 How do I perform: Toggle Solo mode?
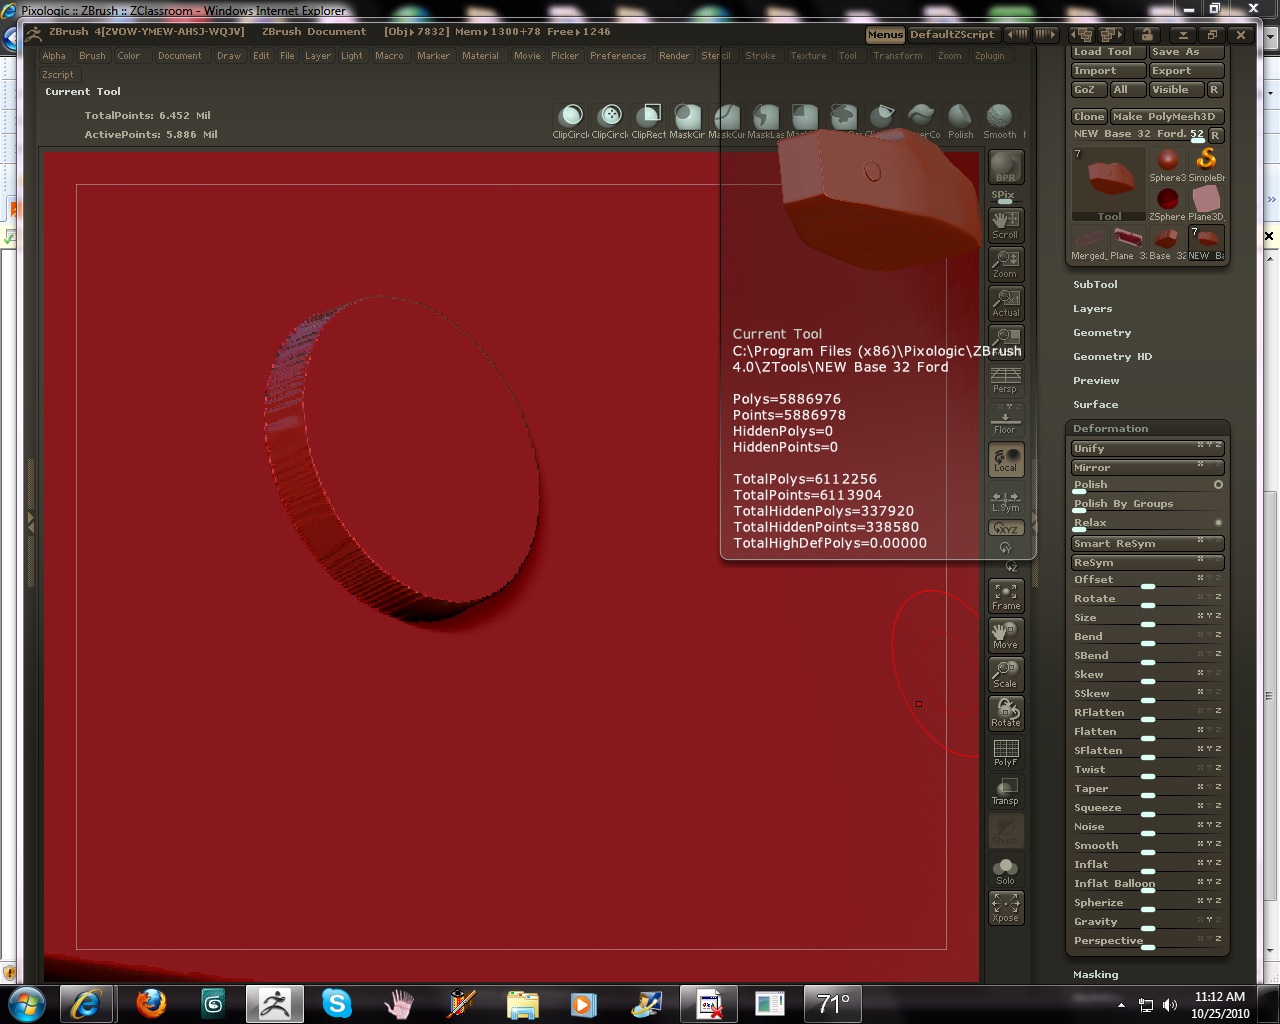click(1005, 869)
